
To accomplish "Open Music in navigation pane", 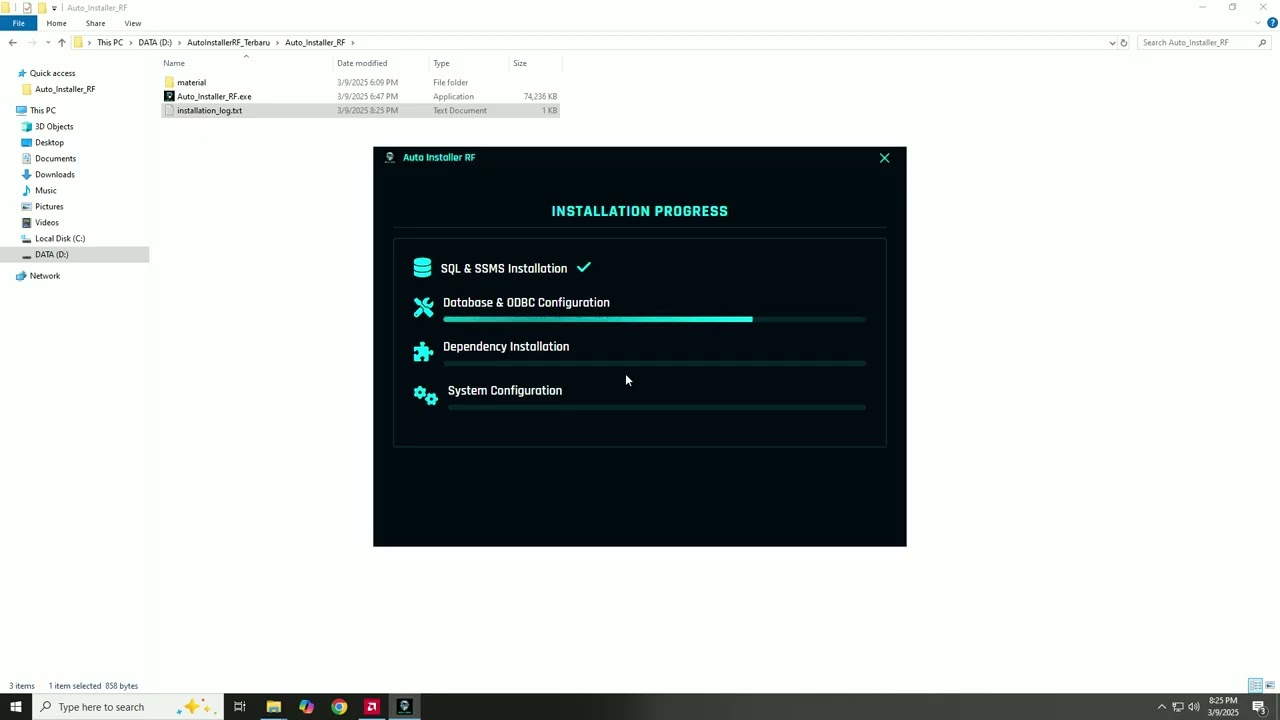I will click(x=46, y=190).
